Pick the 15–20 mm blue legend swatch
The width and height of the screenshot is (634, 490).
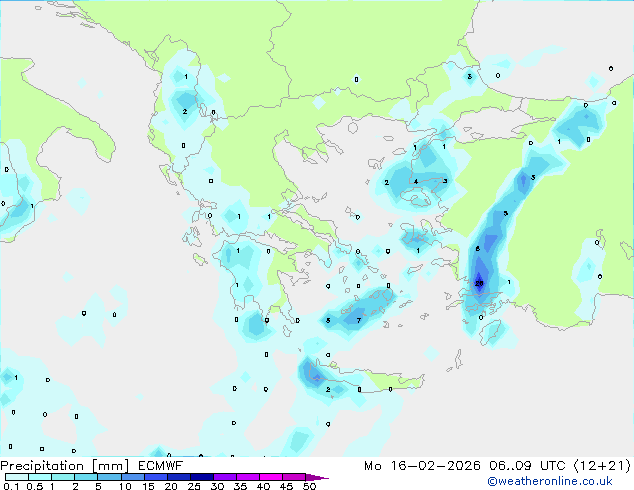tap(156, 477)
